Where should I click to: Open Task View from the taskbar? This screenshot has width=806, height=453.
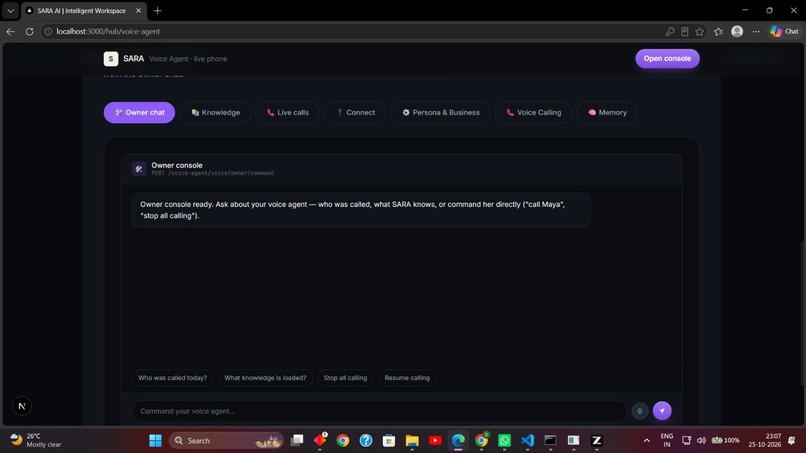pos(297,441)
